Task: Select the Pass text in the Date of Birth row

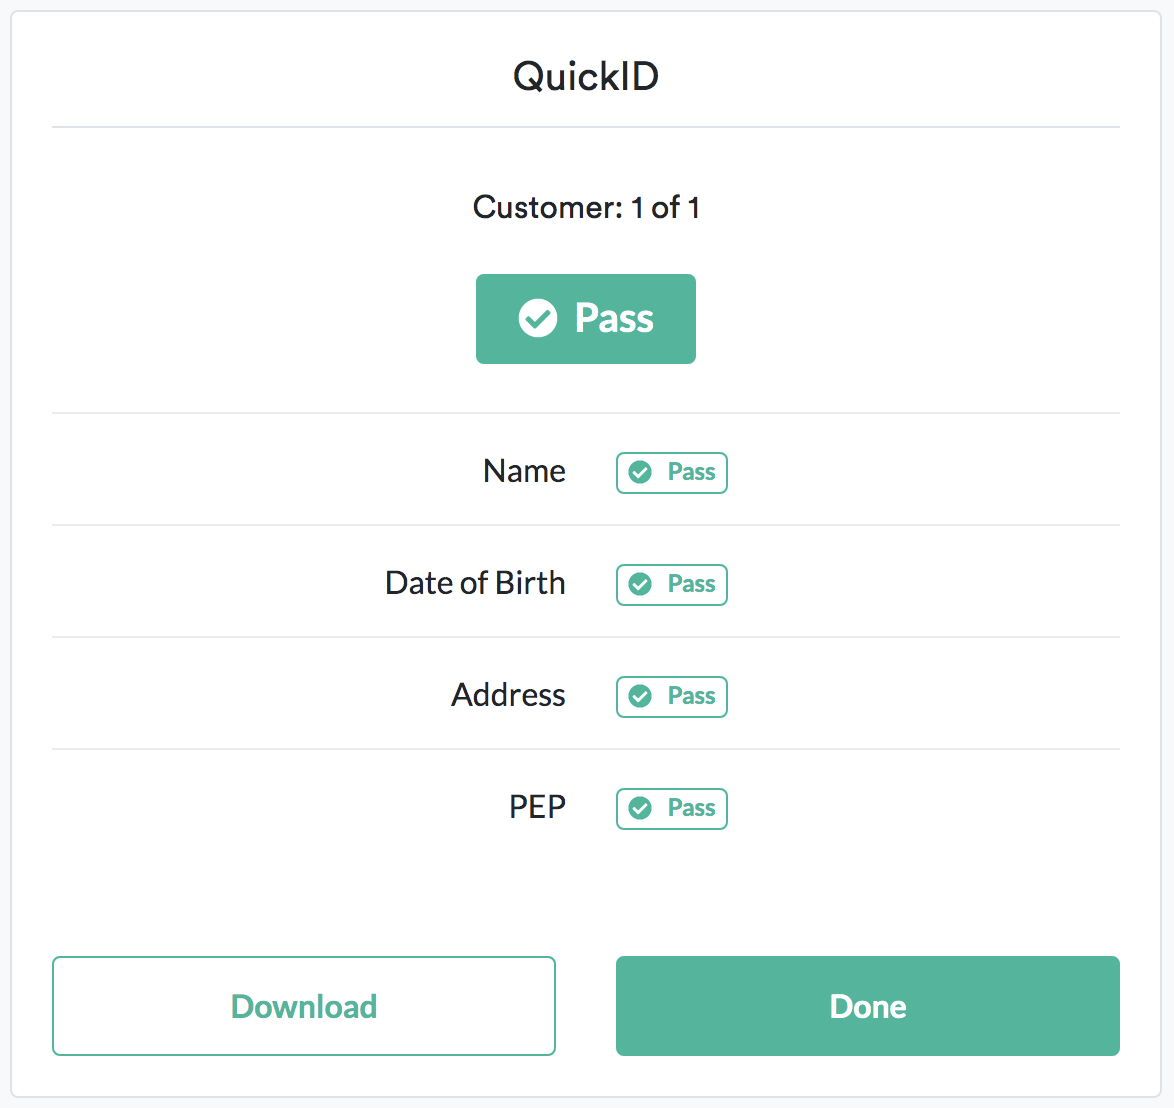Action: tap(691, 585)
